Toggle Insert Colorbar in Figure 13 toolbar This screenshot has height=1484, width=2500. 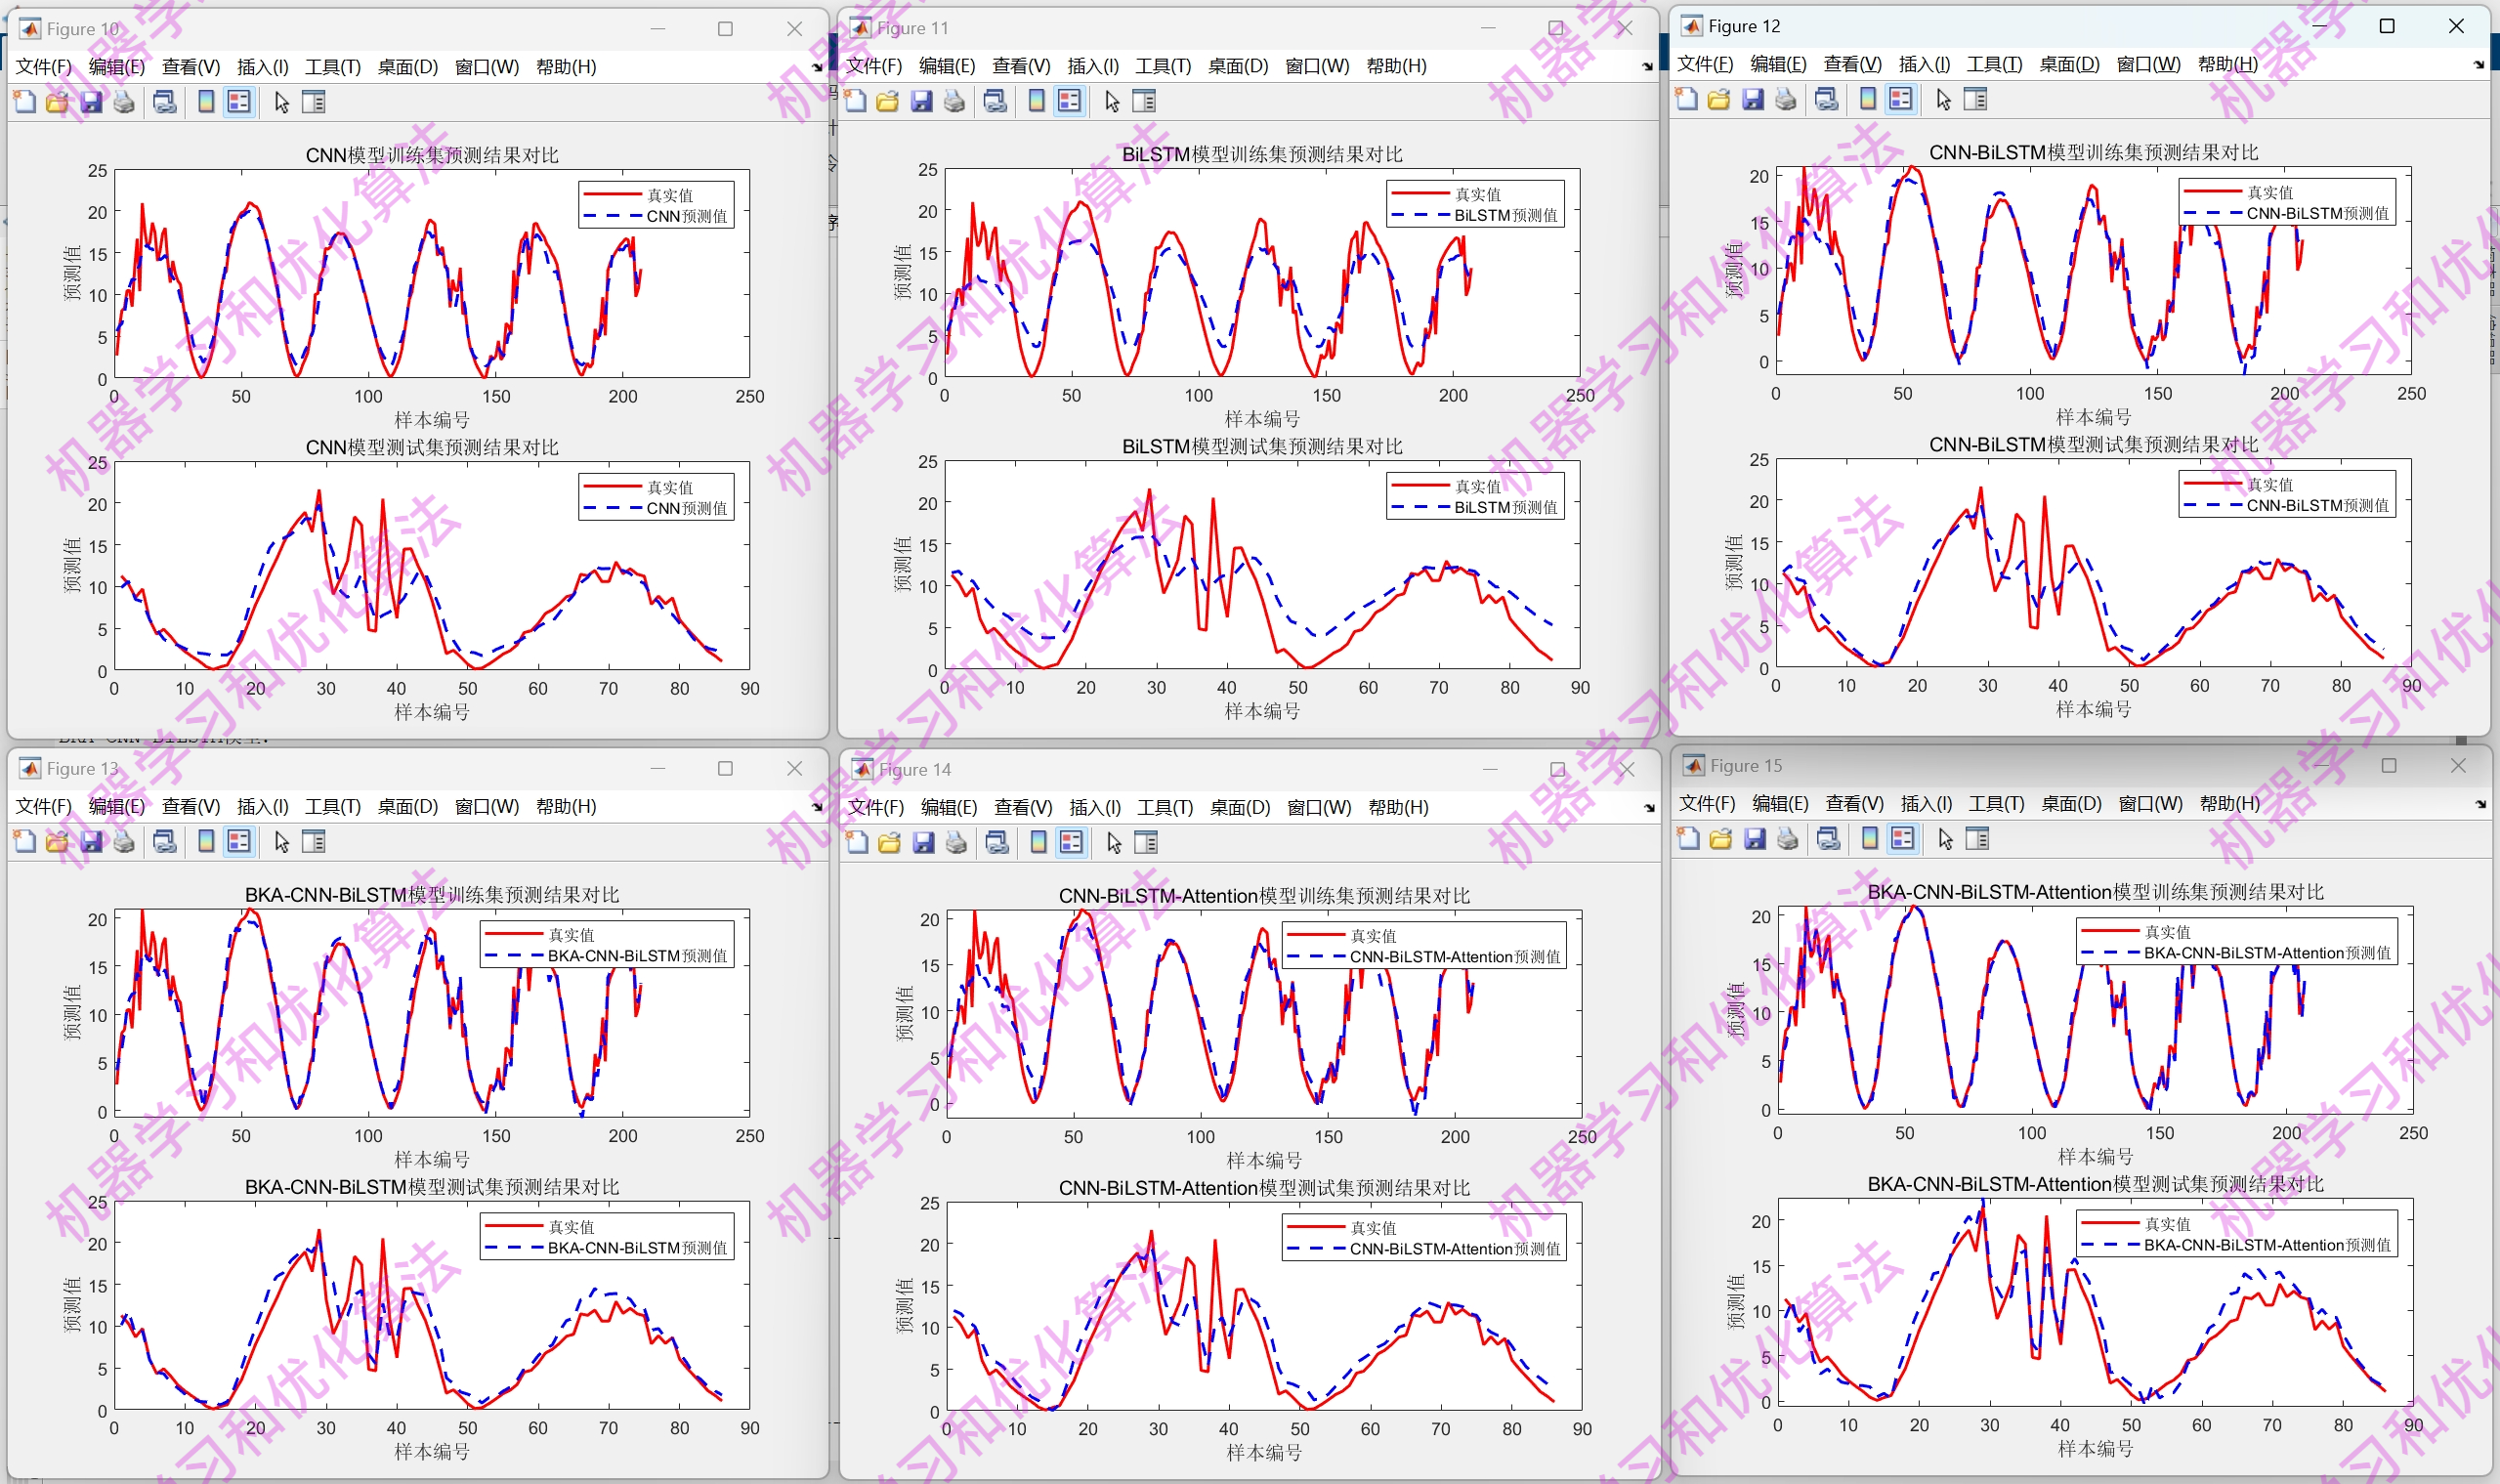206,842
